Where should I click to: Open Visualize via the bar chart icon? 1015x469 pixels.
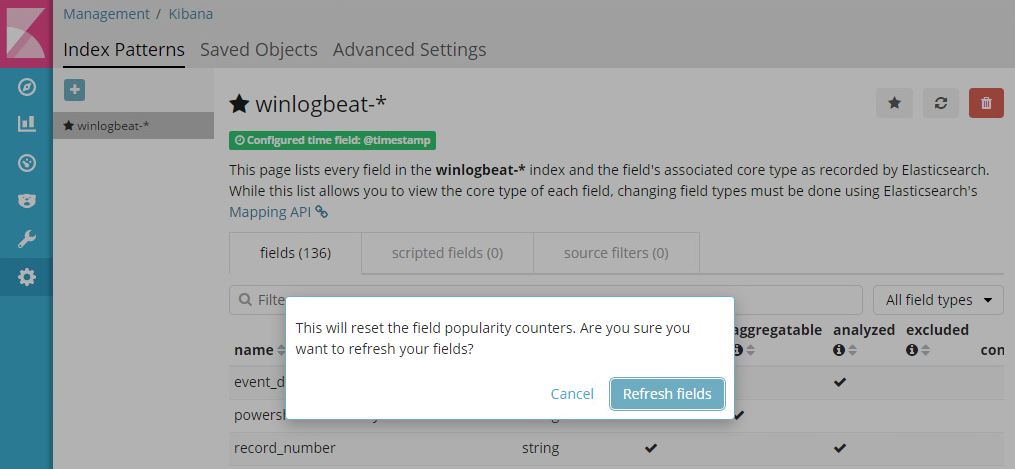point(27,124)
